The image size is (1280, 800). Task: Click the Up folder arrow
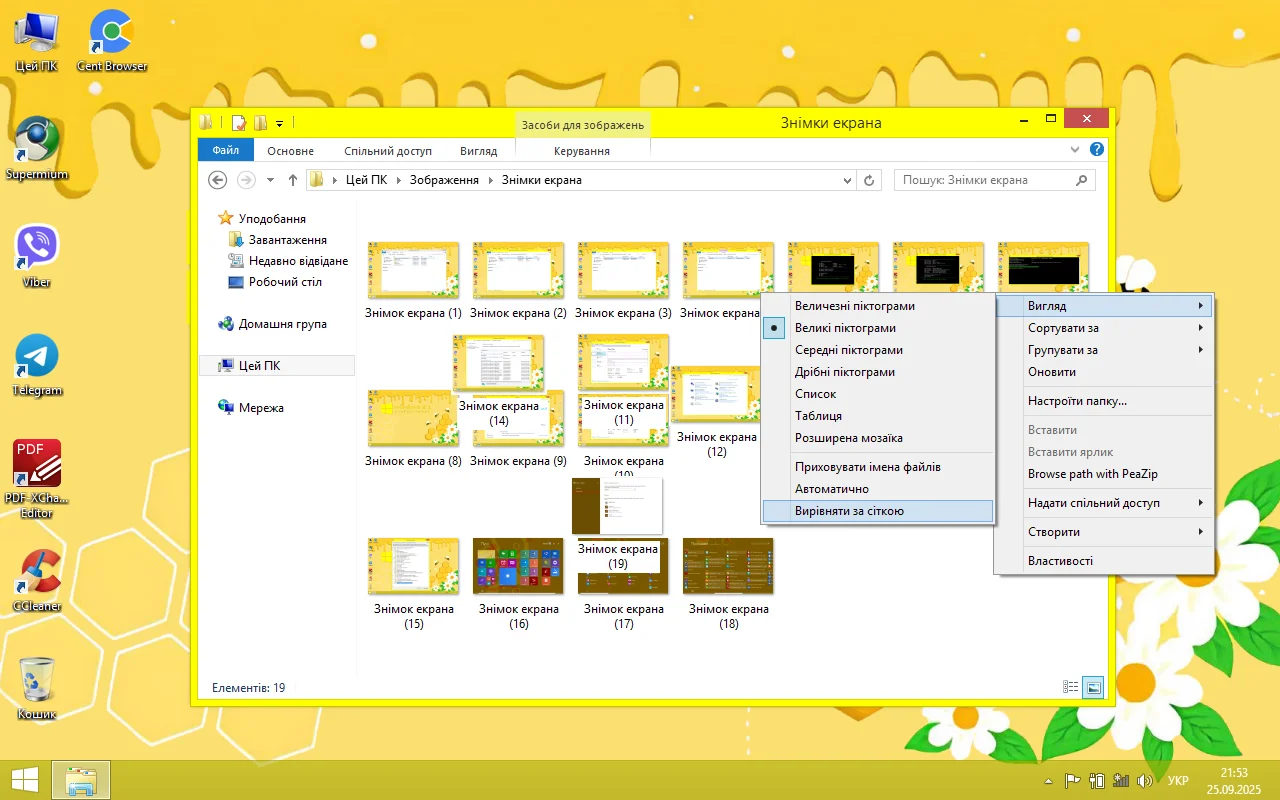(292, 180)
